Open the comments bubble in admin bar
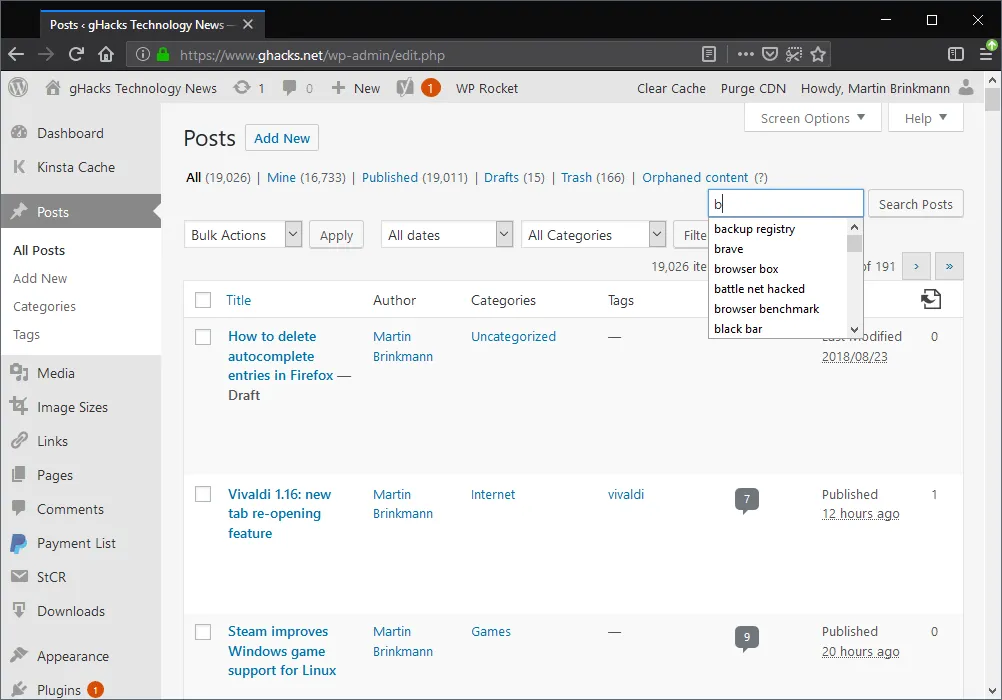The height and width of the screenshot is (700, 1002). pyautogui.click(x=298, y=88)
